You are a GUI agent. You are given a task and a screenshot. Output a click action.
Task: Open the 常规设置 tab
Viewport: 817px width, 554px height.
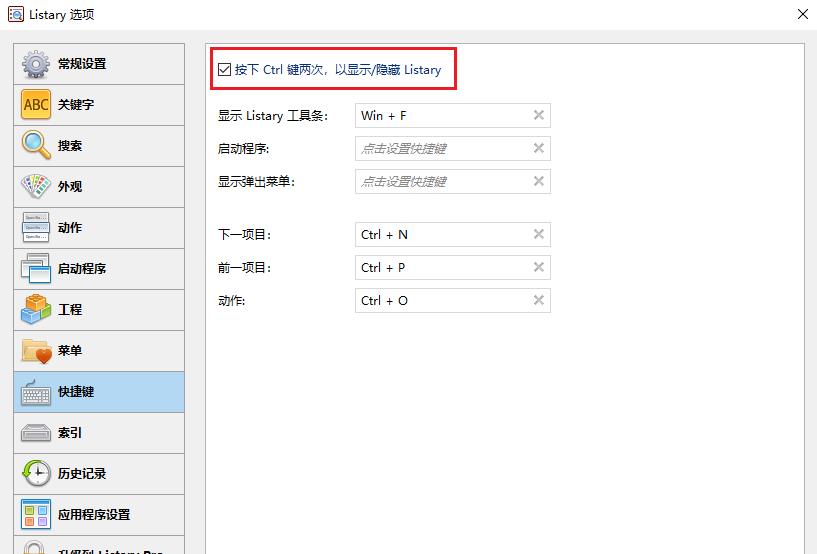99,64
